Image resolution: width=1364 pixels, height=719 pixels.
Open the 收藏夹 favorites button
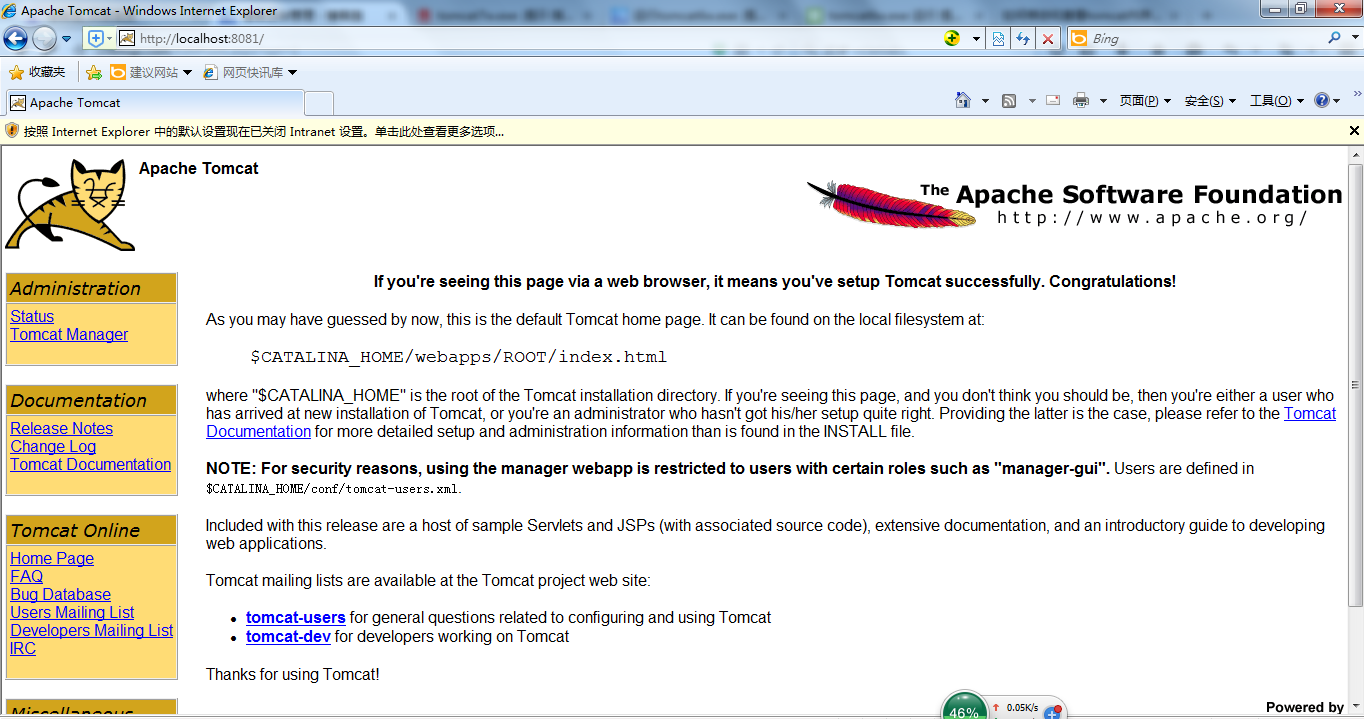[x=37, y=72]
